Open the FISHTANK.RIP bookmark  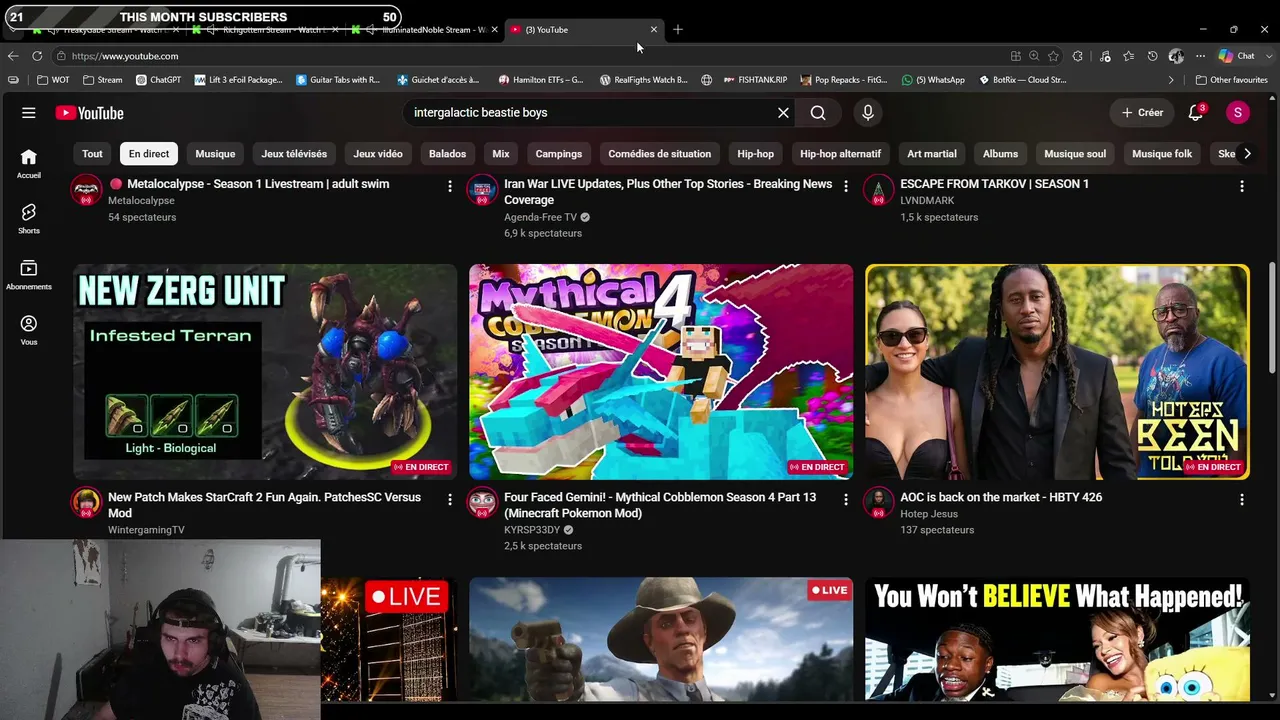coord(754,80)
